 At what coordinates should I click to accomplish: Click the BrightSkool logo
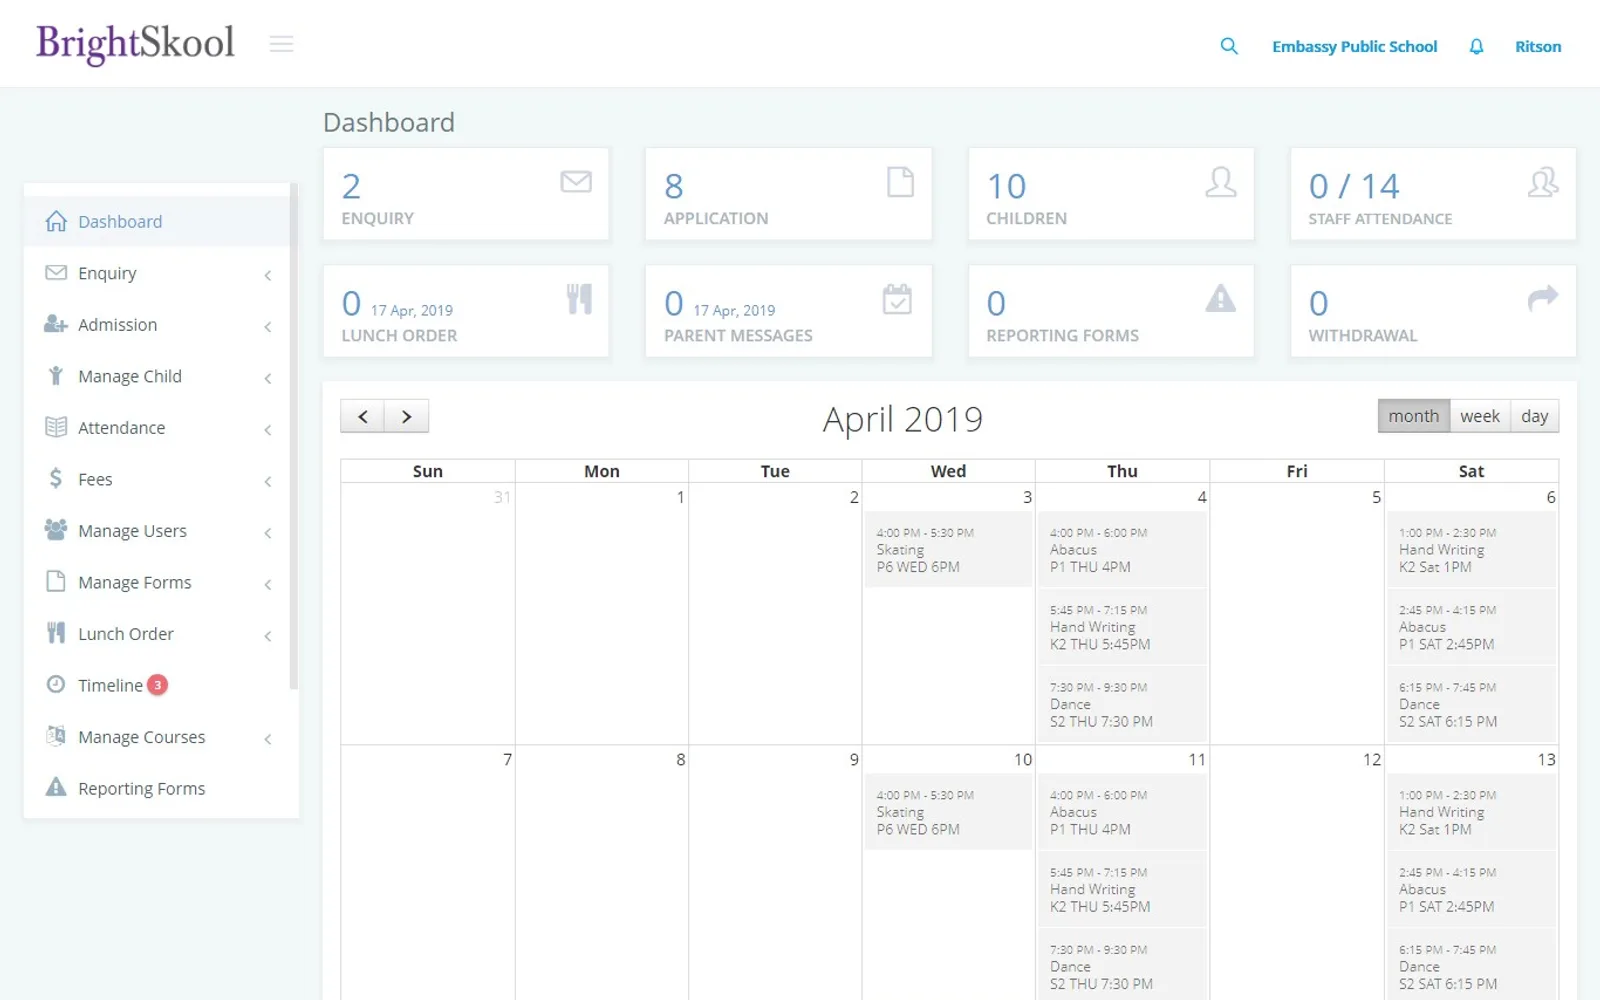coord(135,44)
